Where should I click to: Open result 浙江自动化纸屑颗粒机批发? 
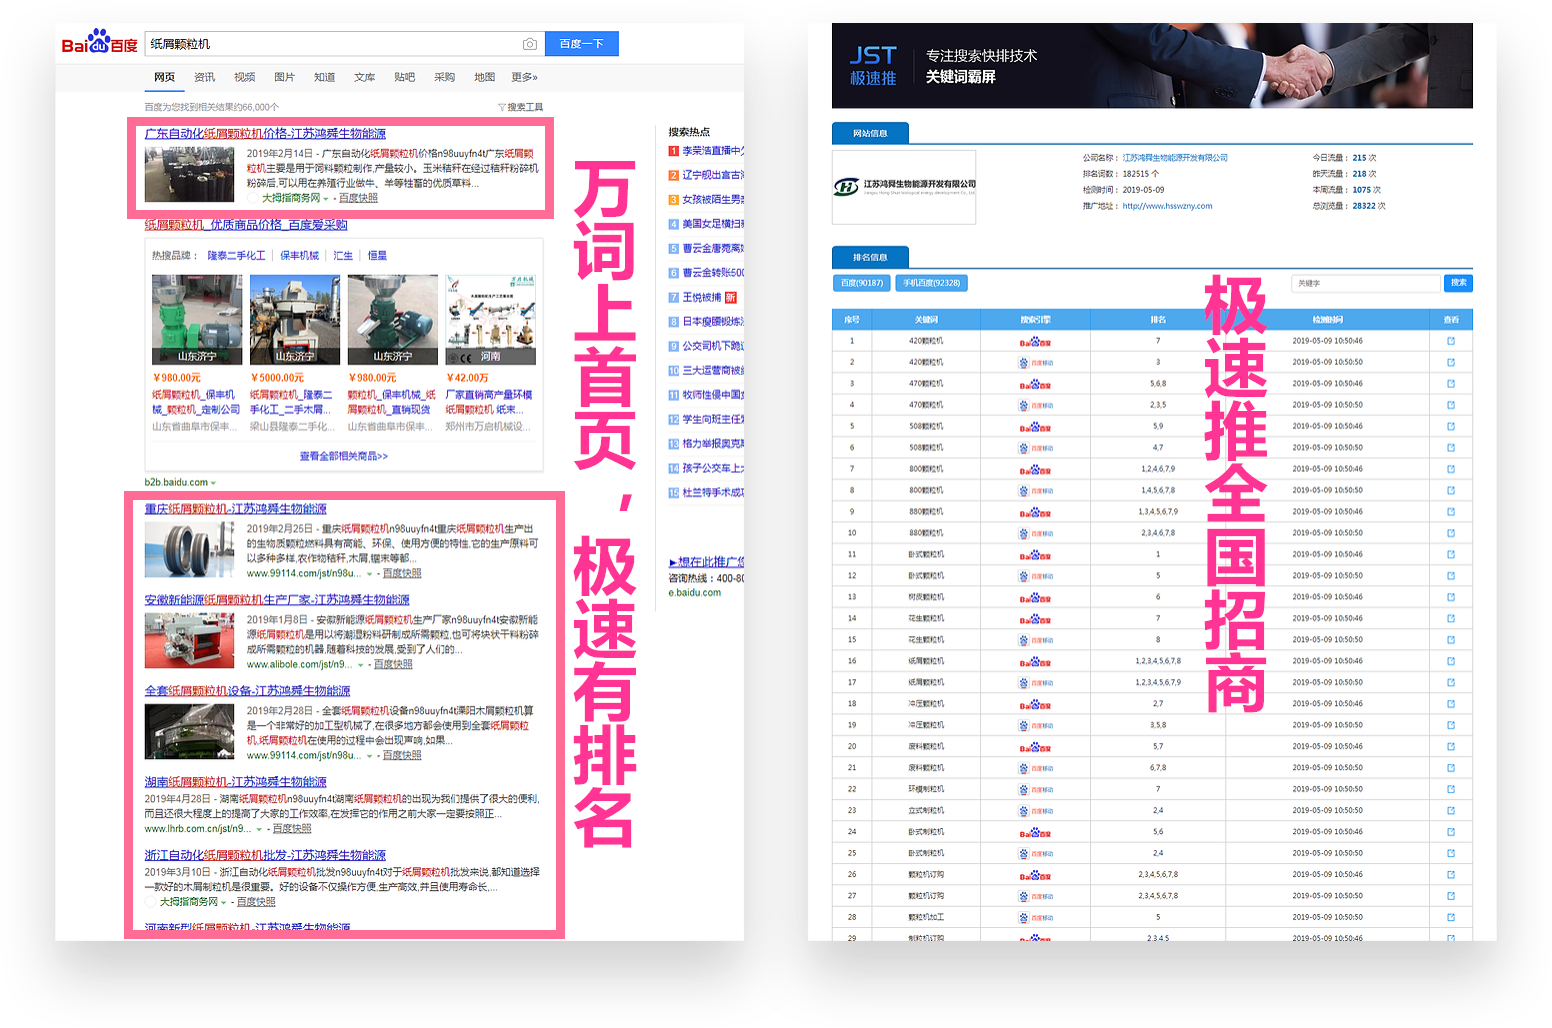point(265,855)
